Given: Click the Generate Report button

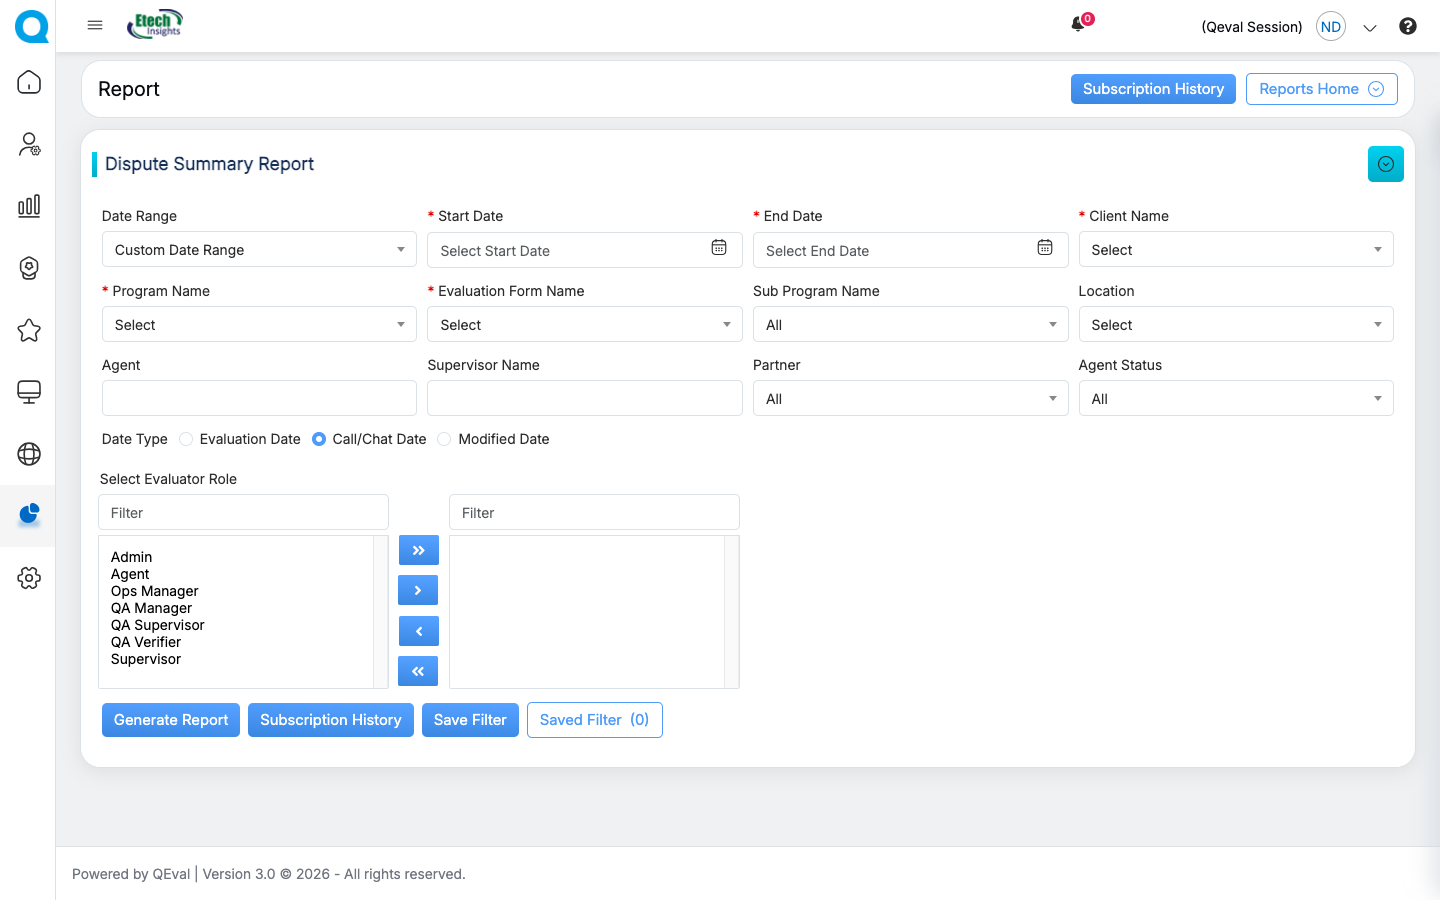Looking at the screenshot, I should coord(171,720).
